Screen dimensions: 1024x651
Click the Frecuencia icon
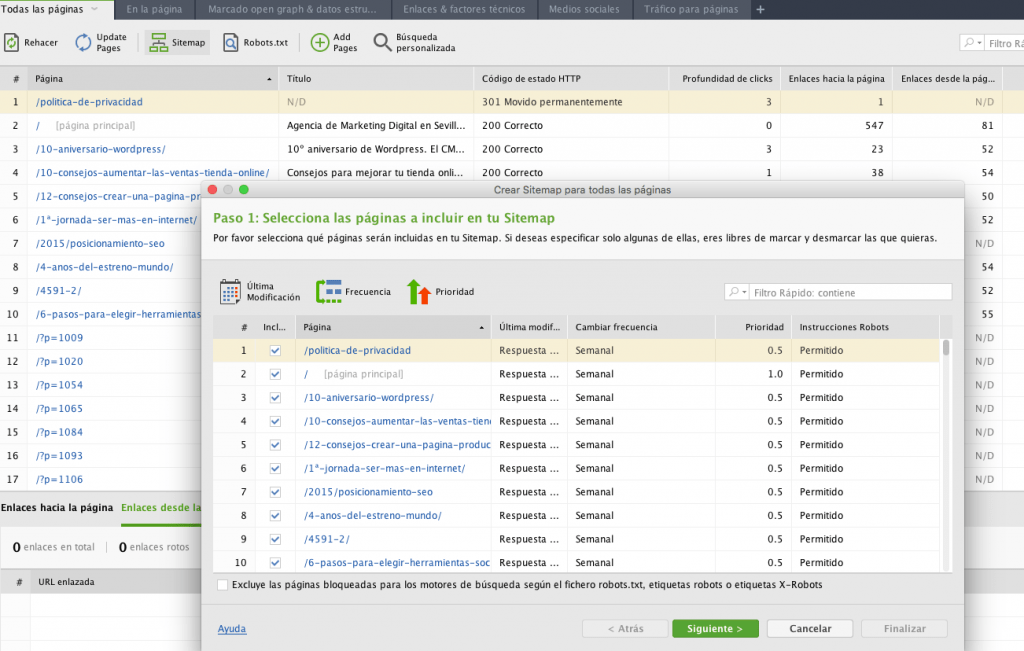click(328, 292)
